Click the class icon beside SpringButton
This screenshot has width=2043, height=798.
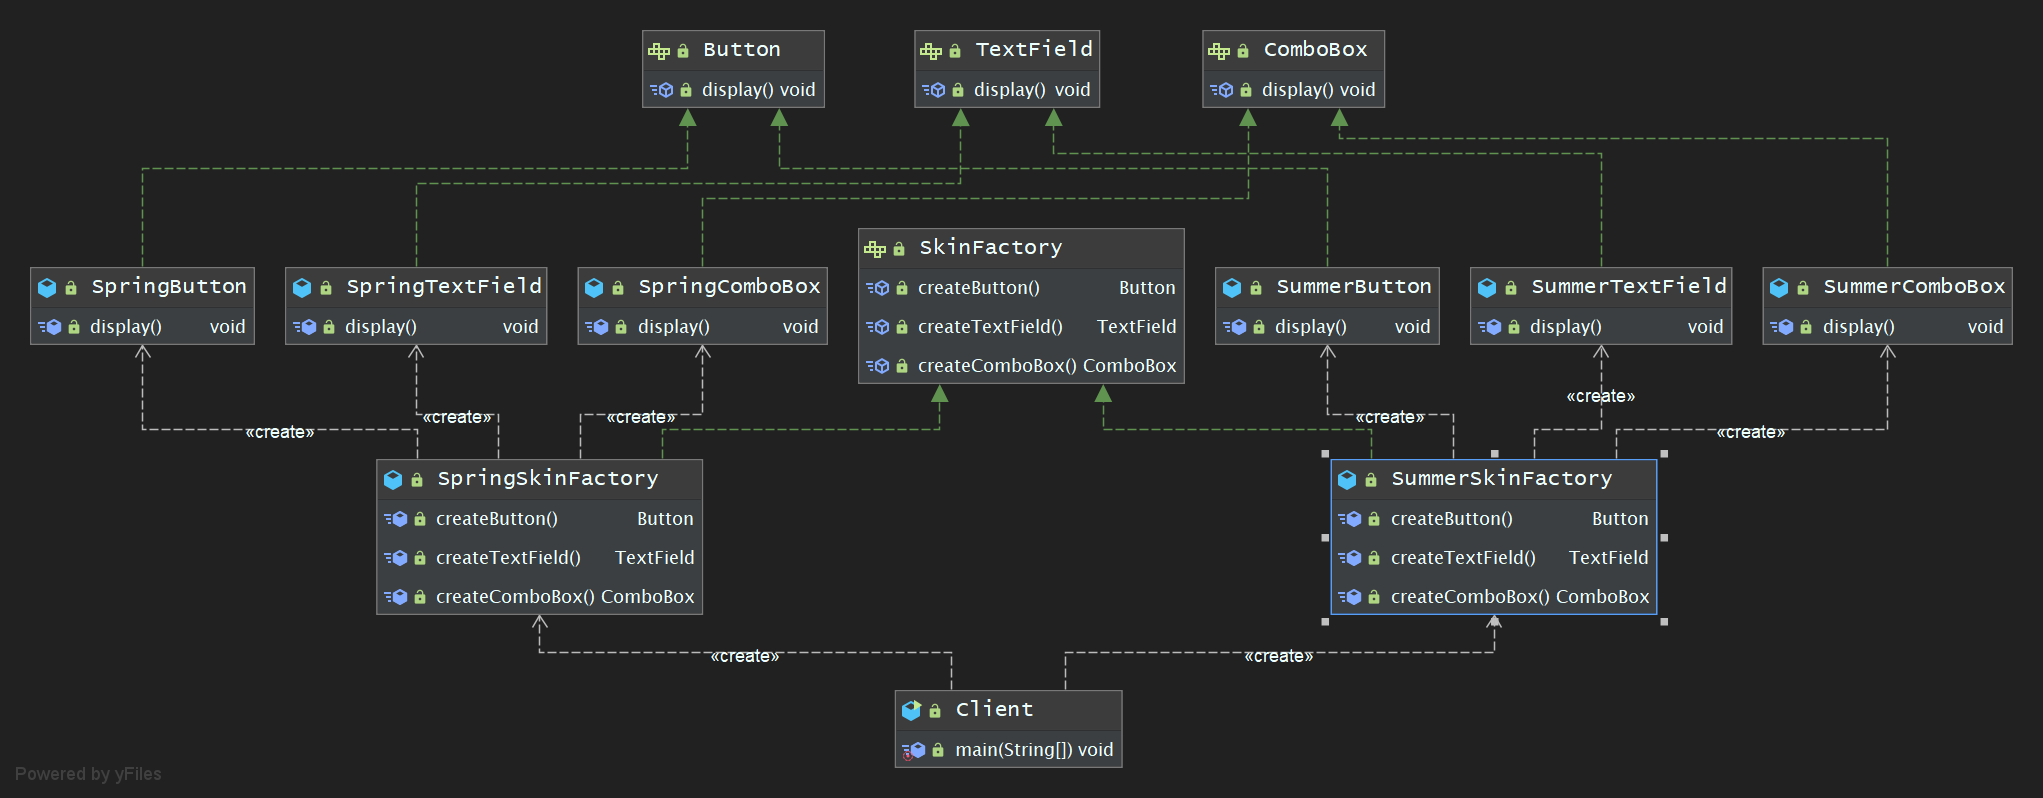coord(47,288)
